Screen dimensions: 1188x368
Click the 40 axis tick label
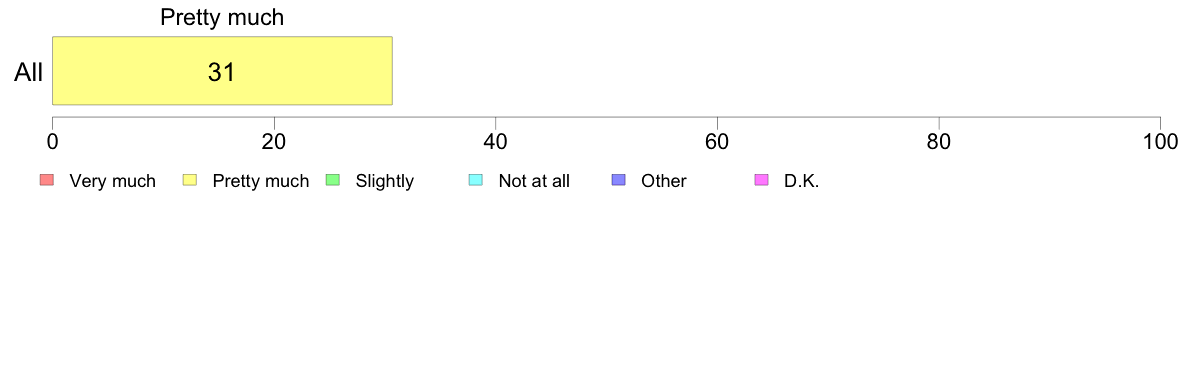coord(496,142)
